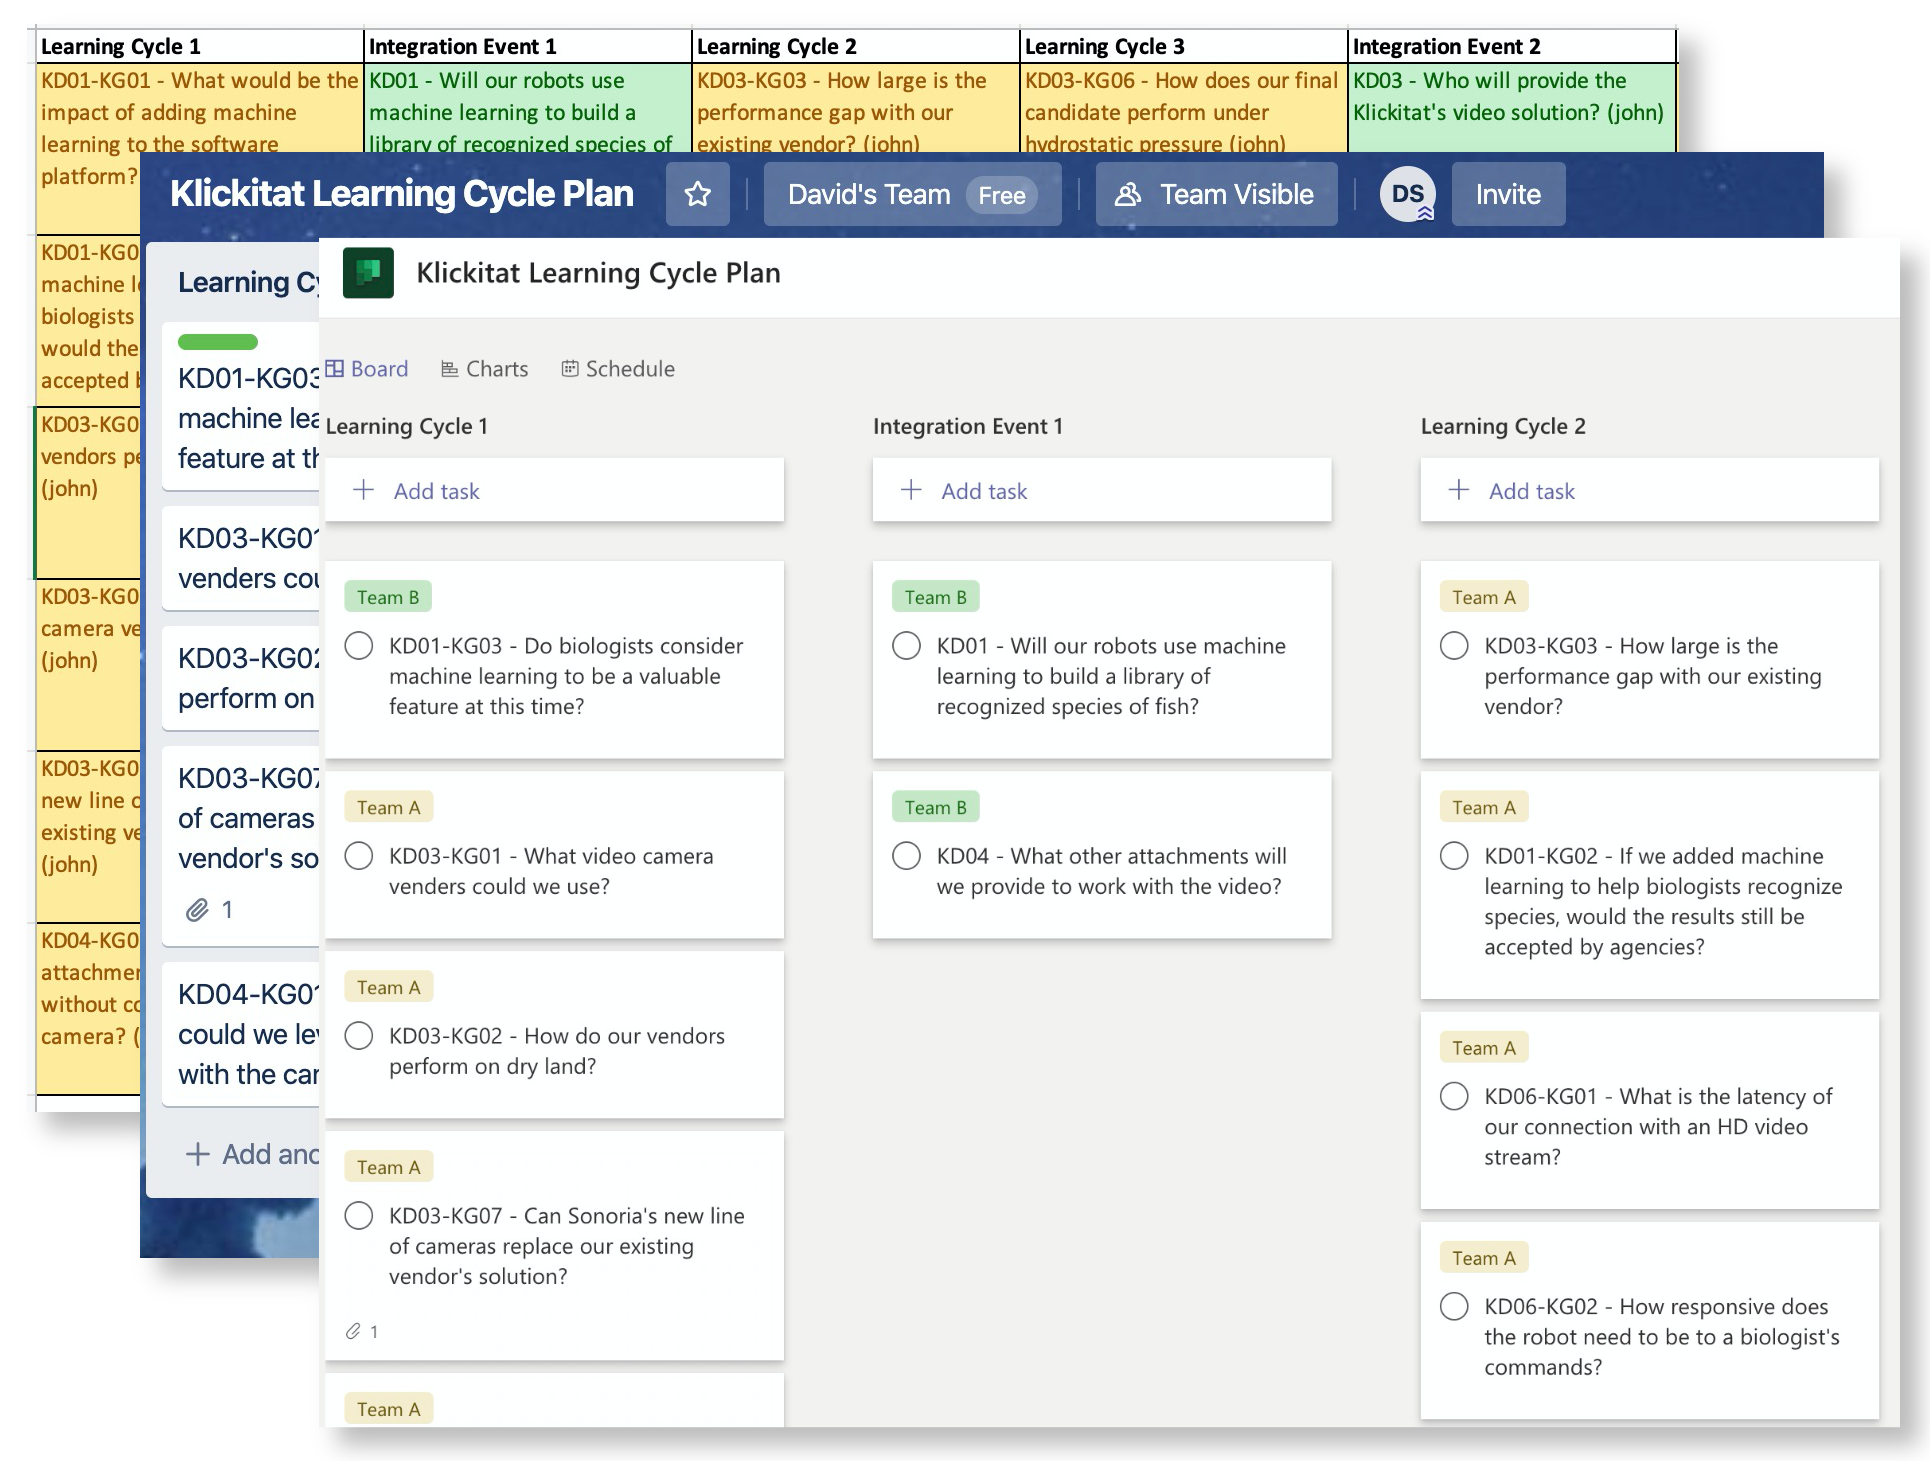Click the paperclip attachment icon on KD03-KG07 Planner card
Screen dimensions: 1930x1461
[x=353, y=1331]
